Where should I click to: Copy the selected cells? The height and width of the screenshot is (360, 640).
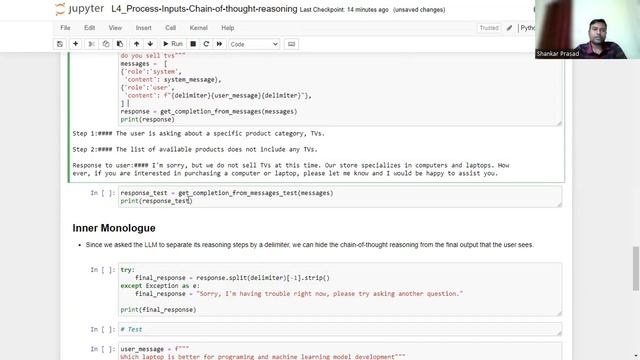[106, 44]
